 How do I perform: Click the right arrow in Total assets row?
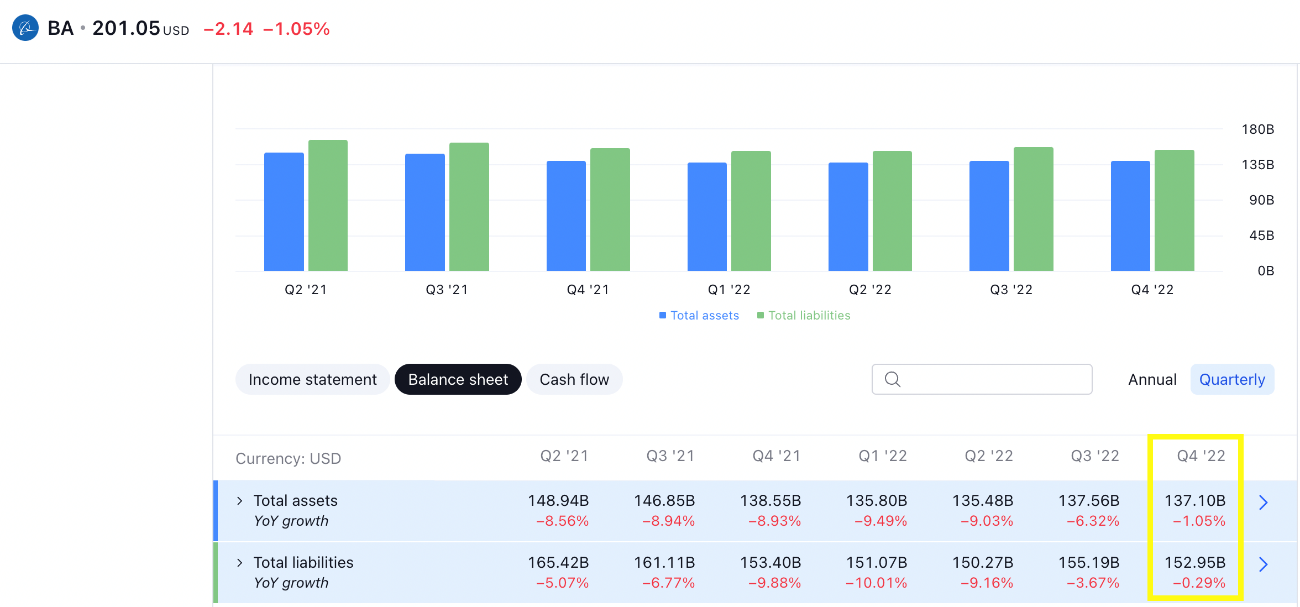1263,502
